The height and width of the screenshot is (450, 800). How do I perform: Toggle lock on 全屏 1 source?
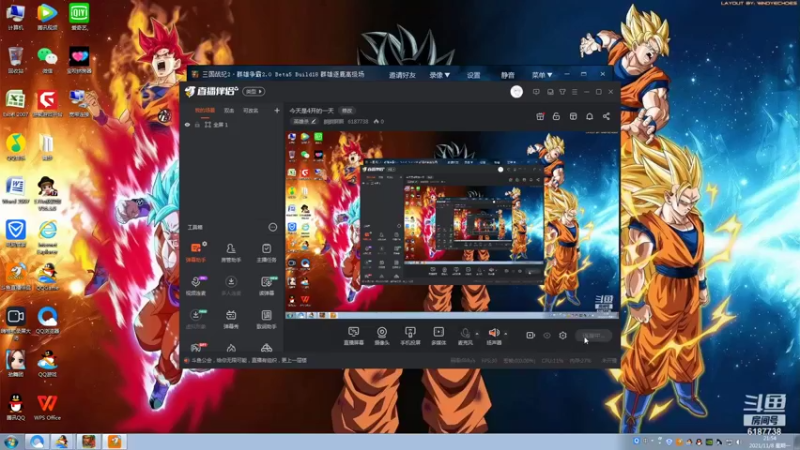(197, 124)
